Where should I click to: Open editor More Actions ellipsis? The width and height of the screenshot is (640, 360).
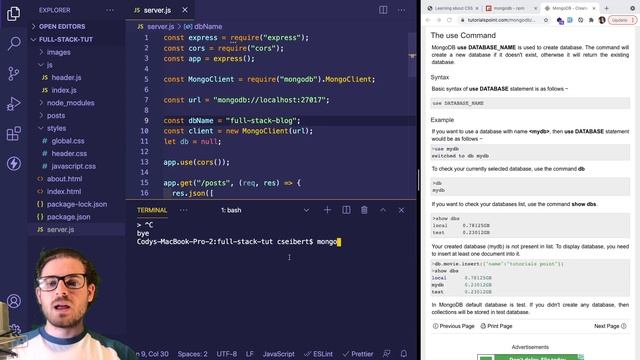[x=402, y=10]
